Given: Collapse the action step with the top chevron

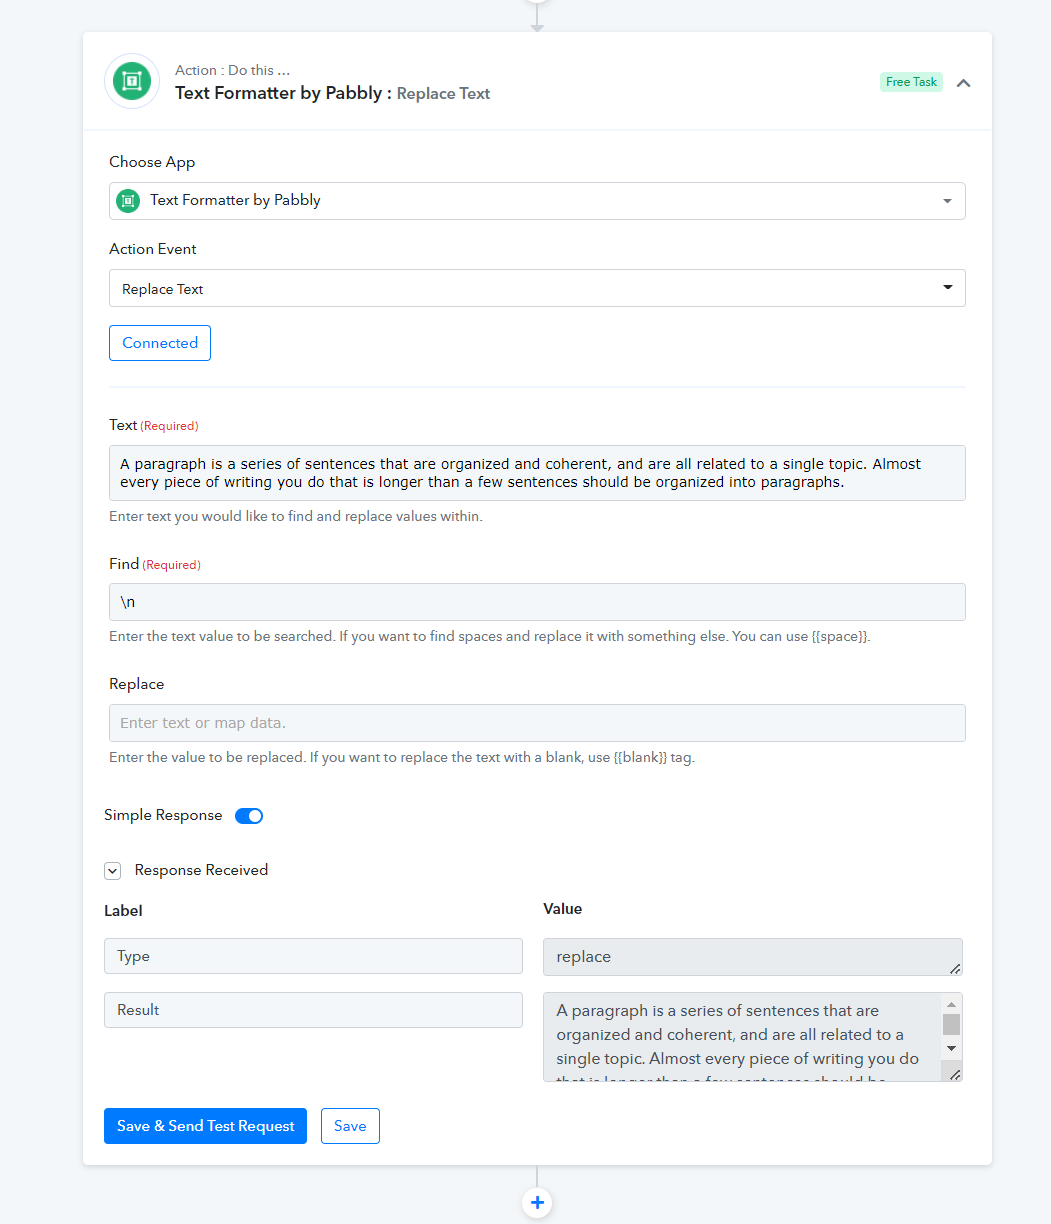Looking at the screenshot, I should 963,83.
